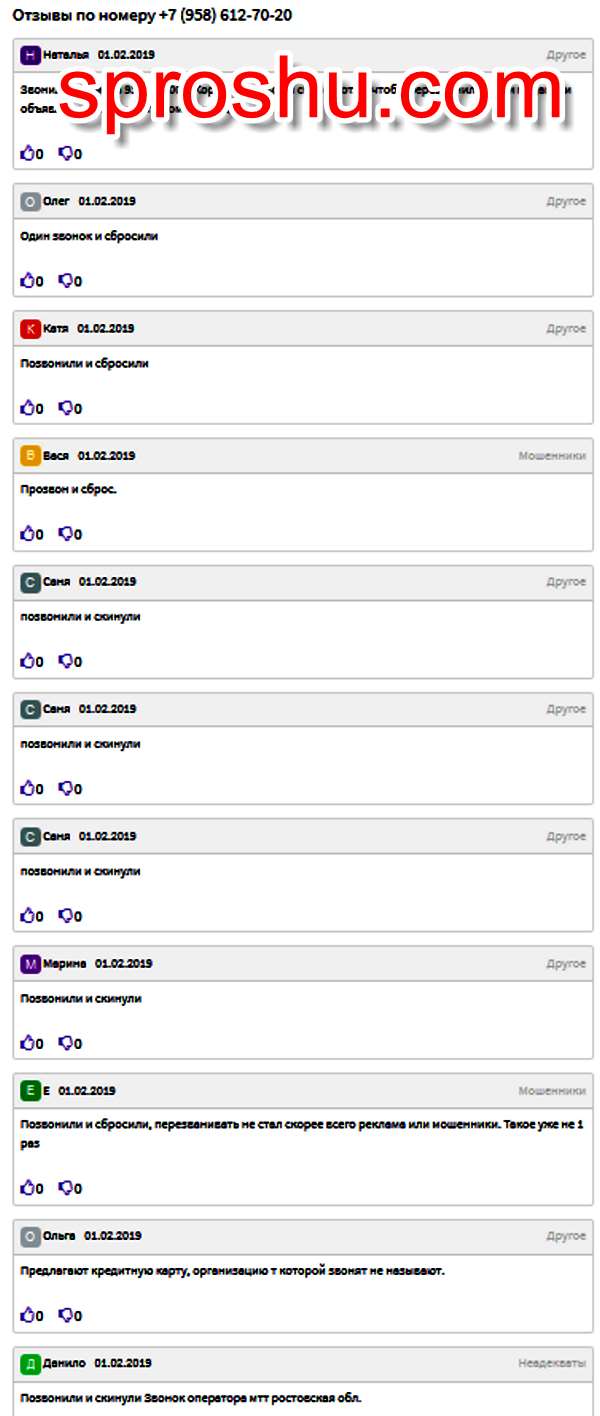Click 'Другое' tag on Ольга's review
This screenshot has width=600, height=1416.
(x=566, y=1236)
